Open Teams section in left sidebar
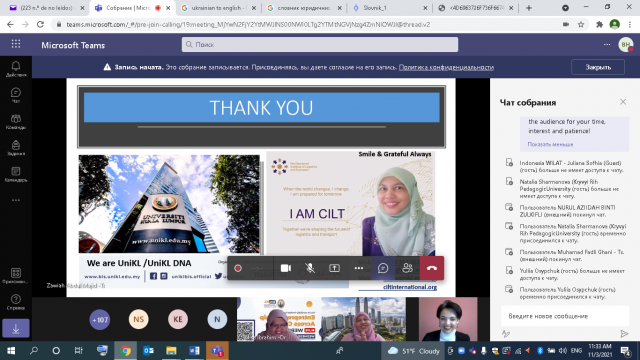This screenshot has width=640, height=360. tap(16, 121)
